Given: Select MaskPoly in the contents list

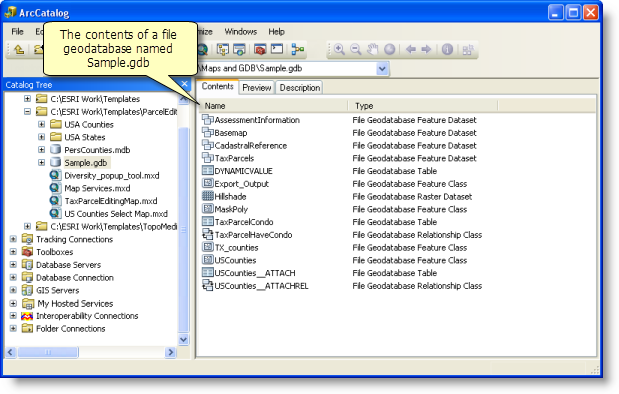Looking at the screenshot, I should (x=231, y=209).
